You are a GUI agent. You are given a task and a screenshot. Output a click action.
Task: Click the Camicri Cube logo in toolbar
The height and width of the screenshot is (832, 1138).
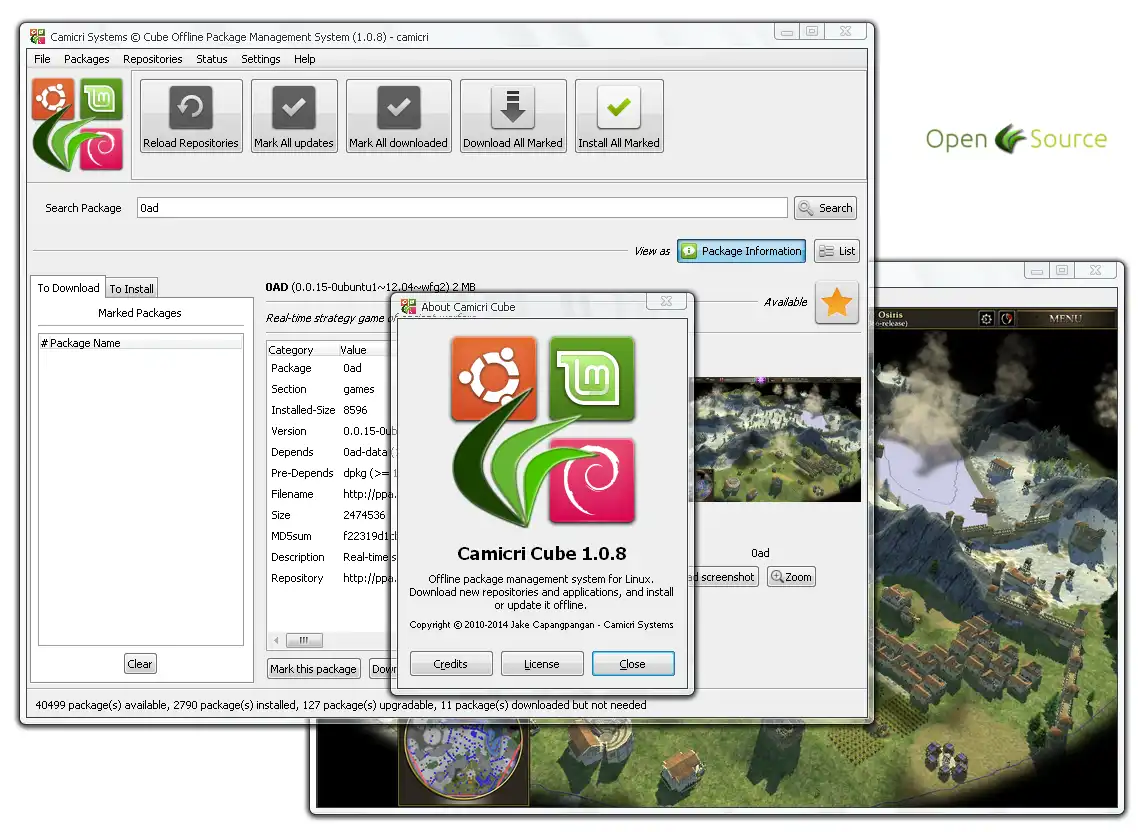(x=78, y=125)
